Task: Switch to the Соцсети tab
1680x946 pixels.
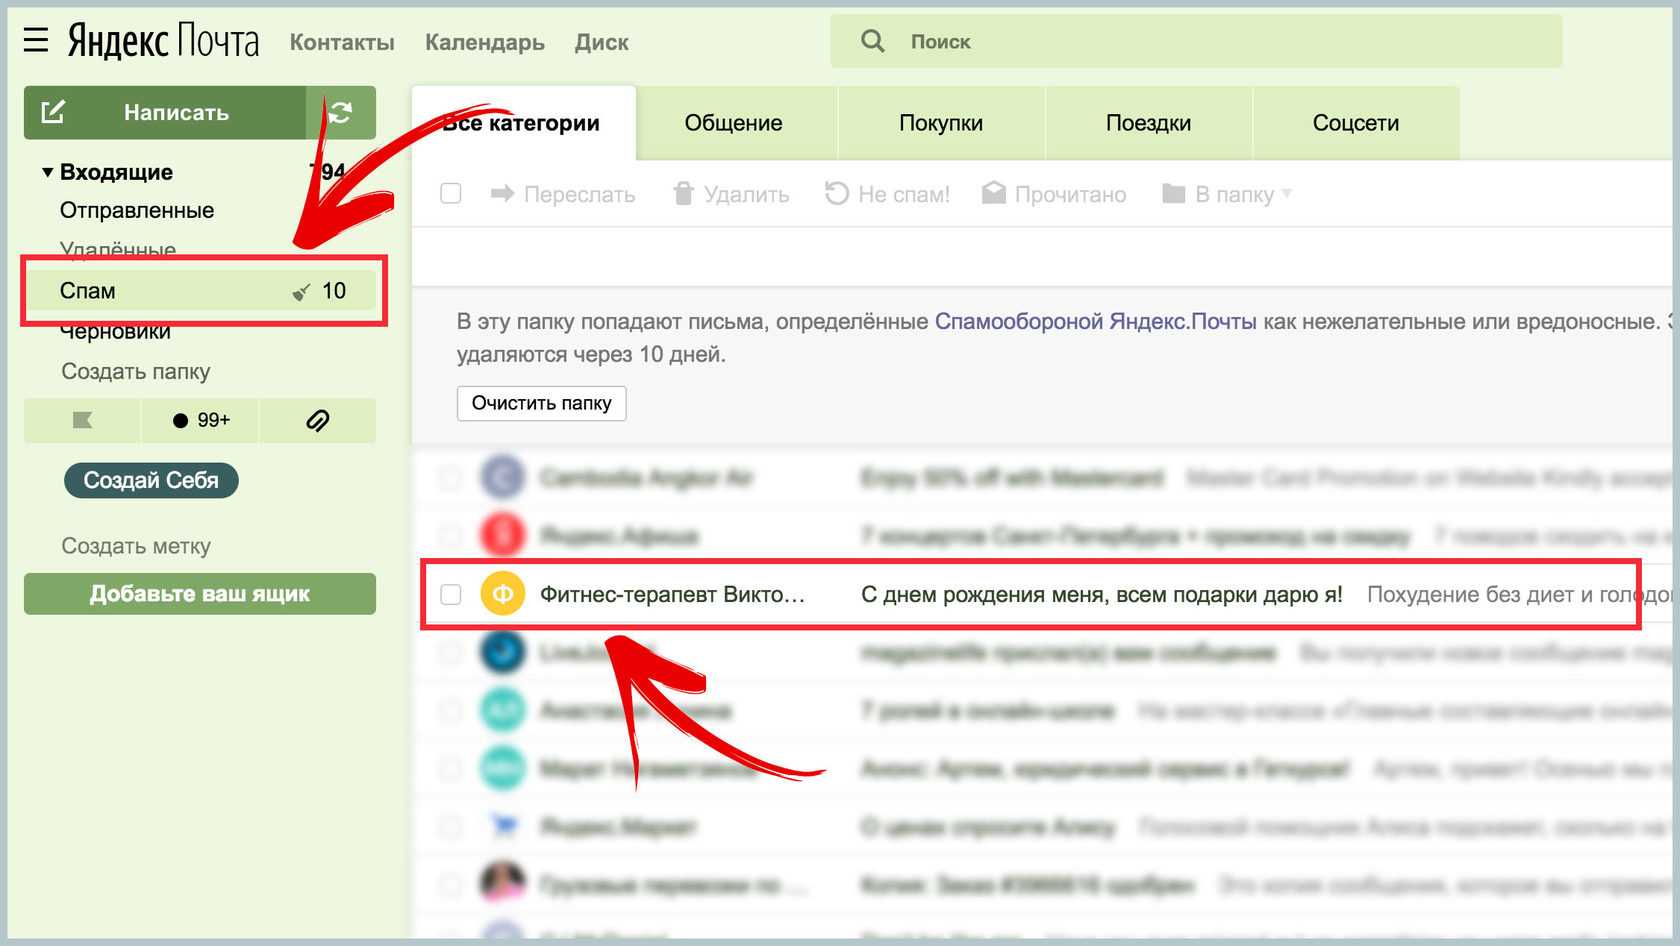Action: (1356, 123)
